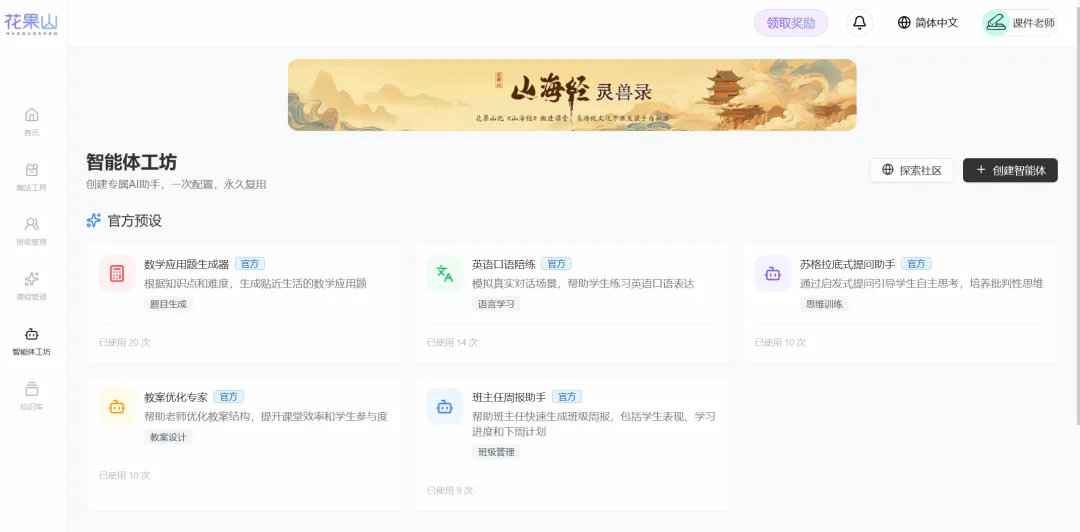Open 魔法工具 in the sidebar
Viewport: 1080px width, 532px height.
[32, 177]
